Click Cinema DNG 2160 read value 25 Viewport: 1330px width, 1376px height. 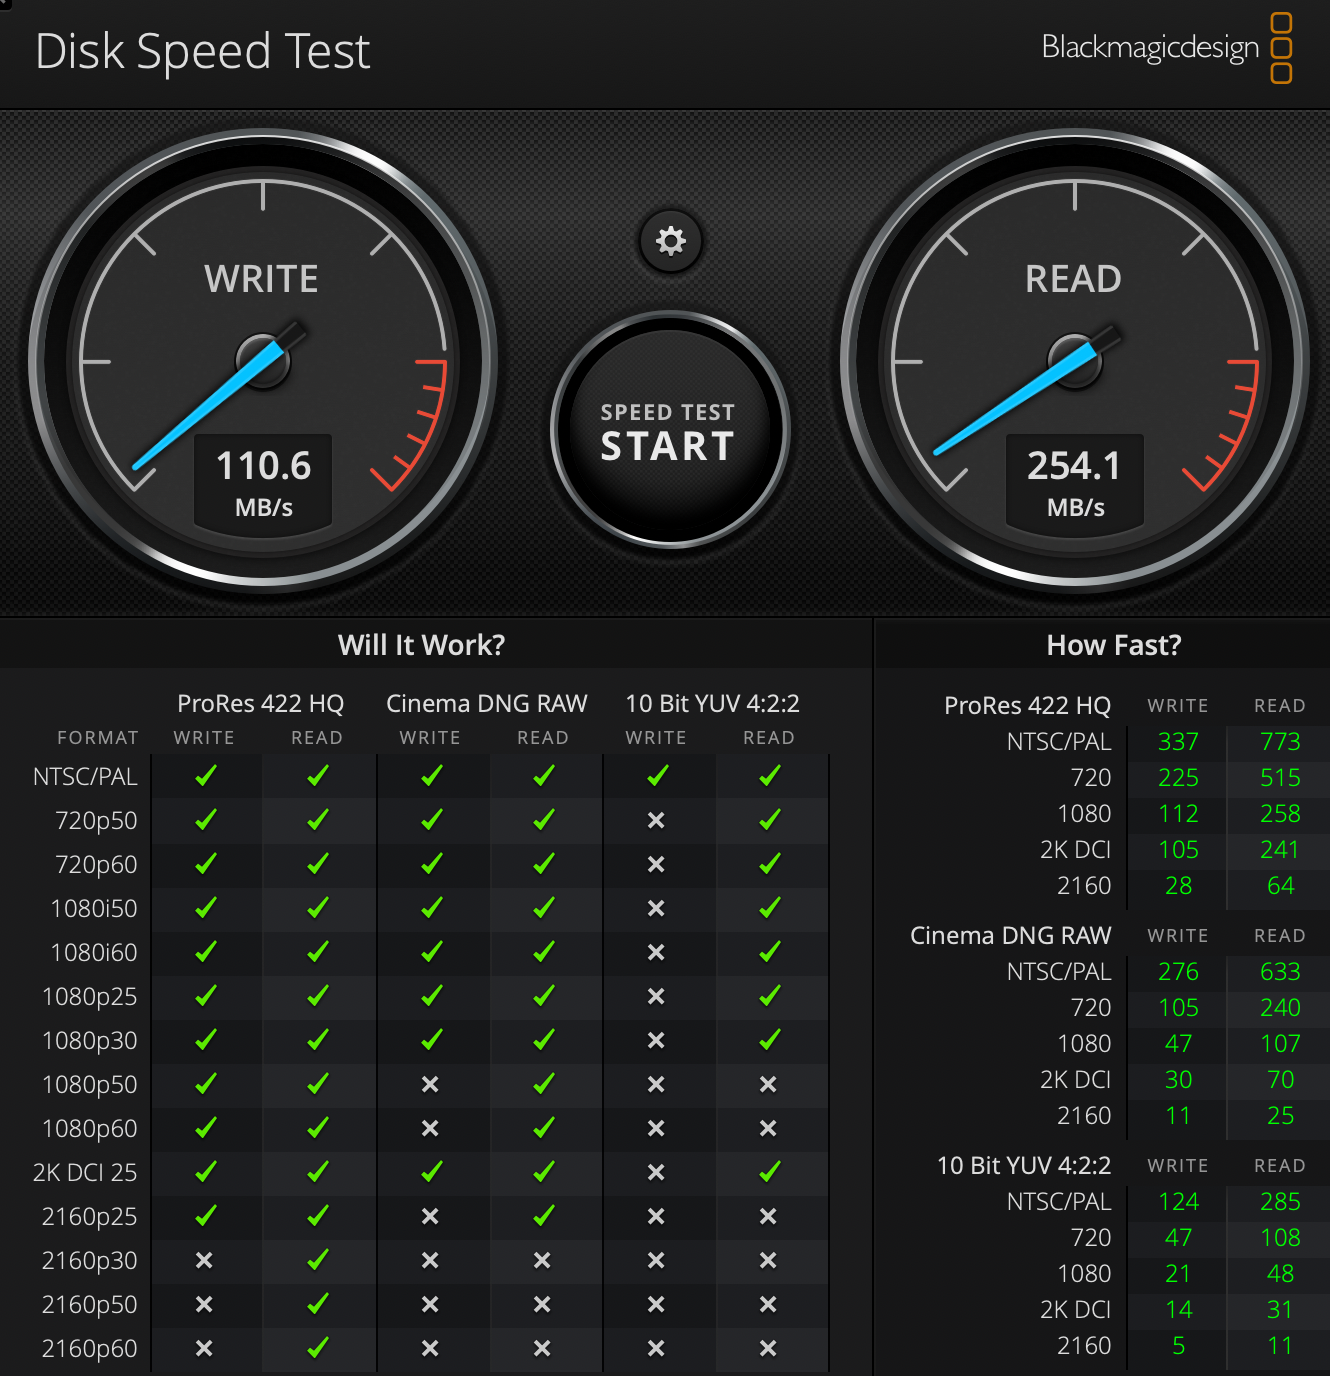[1281, 1116]
